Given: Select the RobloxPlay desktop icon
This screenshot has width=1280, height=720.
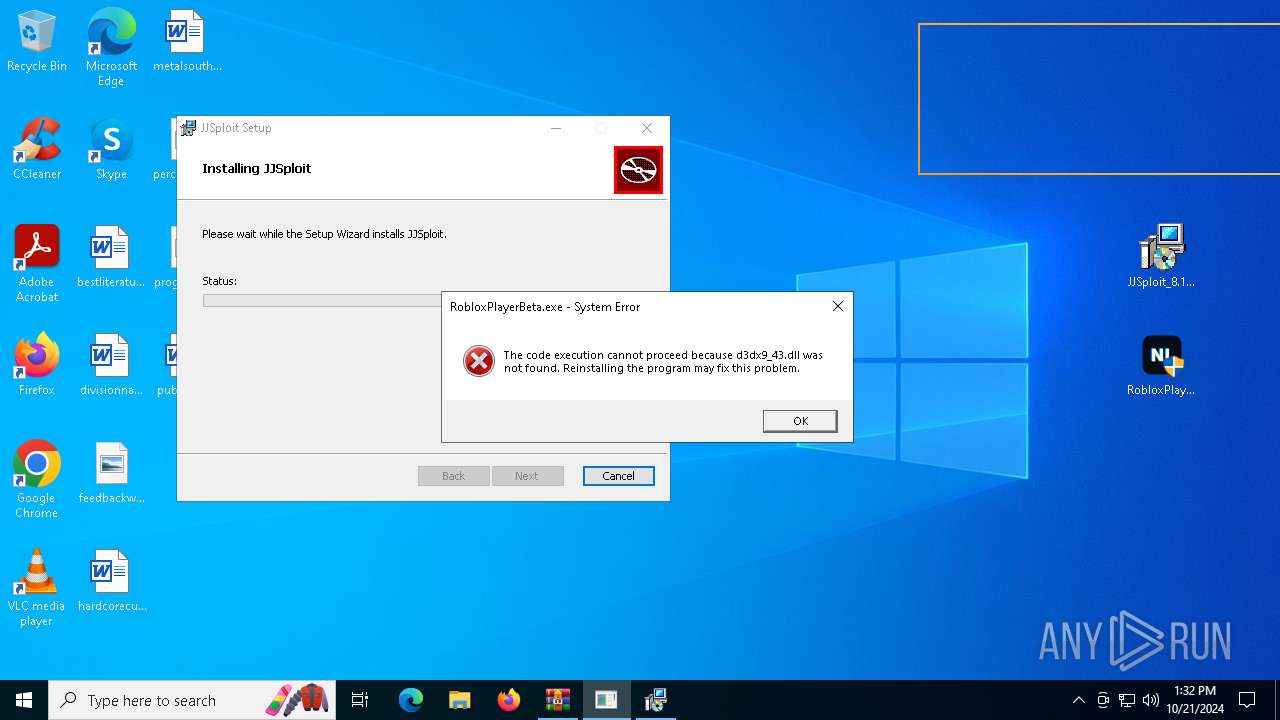Looking at the screenshot, I should pyautogui.click(x=1161, y=365).
